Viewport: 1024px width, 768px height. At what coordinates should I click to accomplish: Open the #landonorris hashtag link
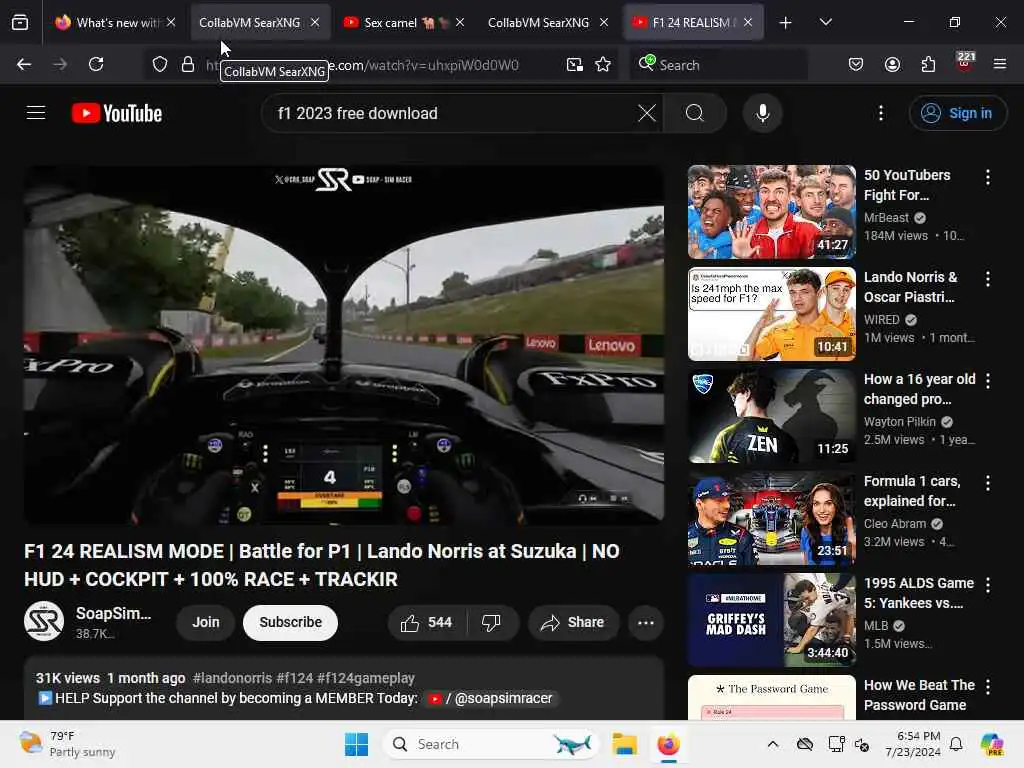pos(232,678)
